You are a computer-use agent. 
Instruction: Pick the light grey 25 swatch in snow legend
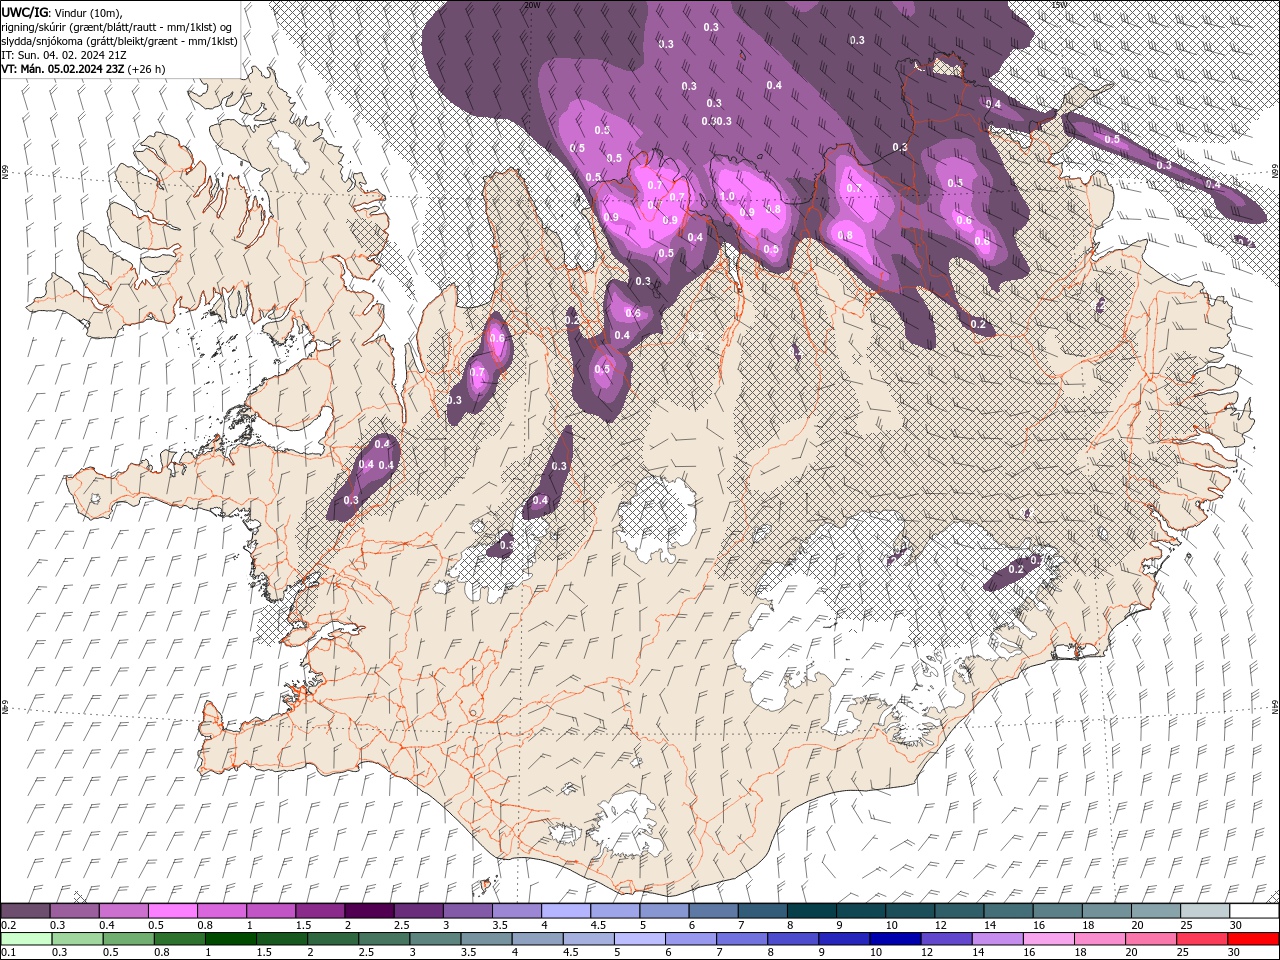click(1206, 911)
